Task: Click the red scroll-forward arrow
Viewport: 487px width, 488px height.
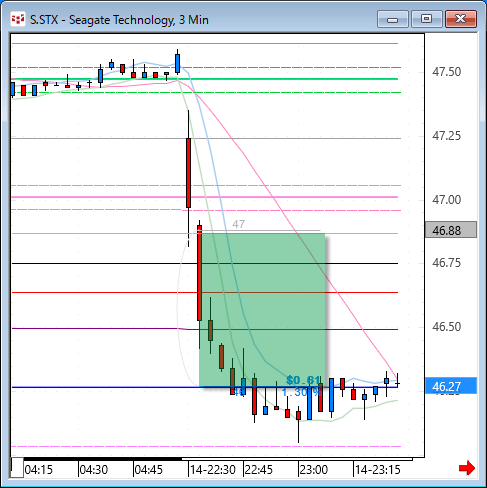Action: [x=466, y=468]
